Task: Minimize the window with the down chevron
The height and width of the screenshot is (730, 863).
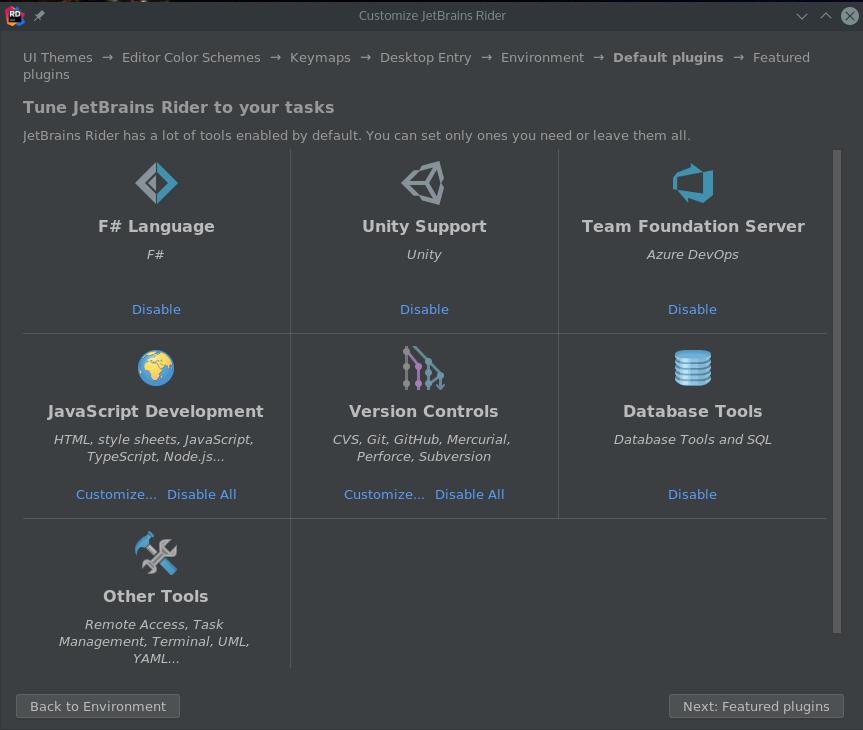Action: (802, 16)
